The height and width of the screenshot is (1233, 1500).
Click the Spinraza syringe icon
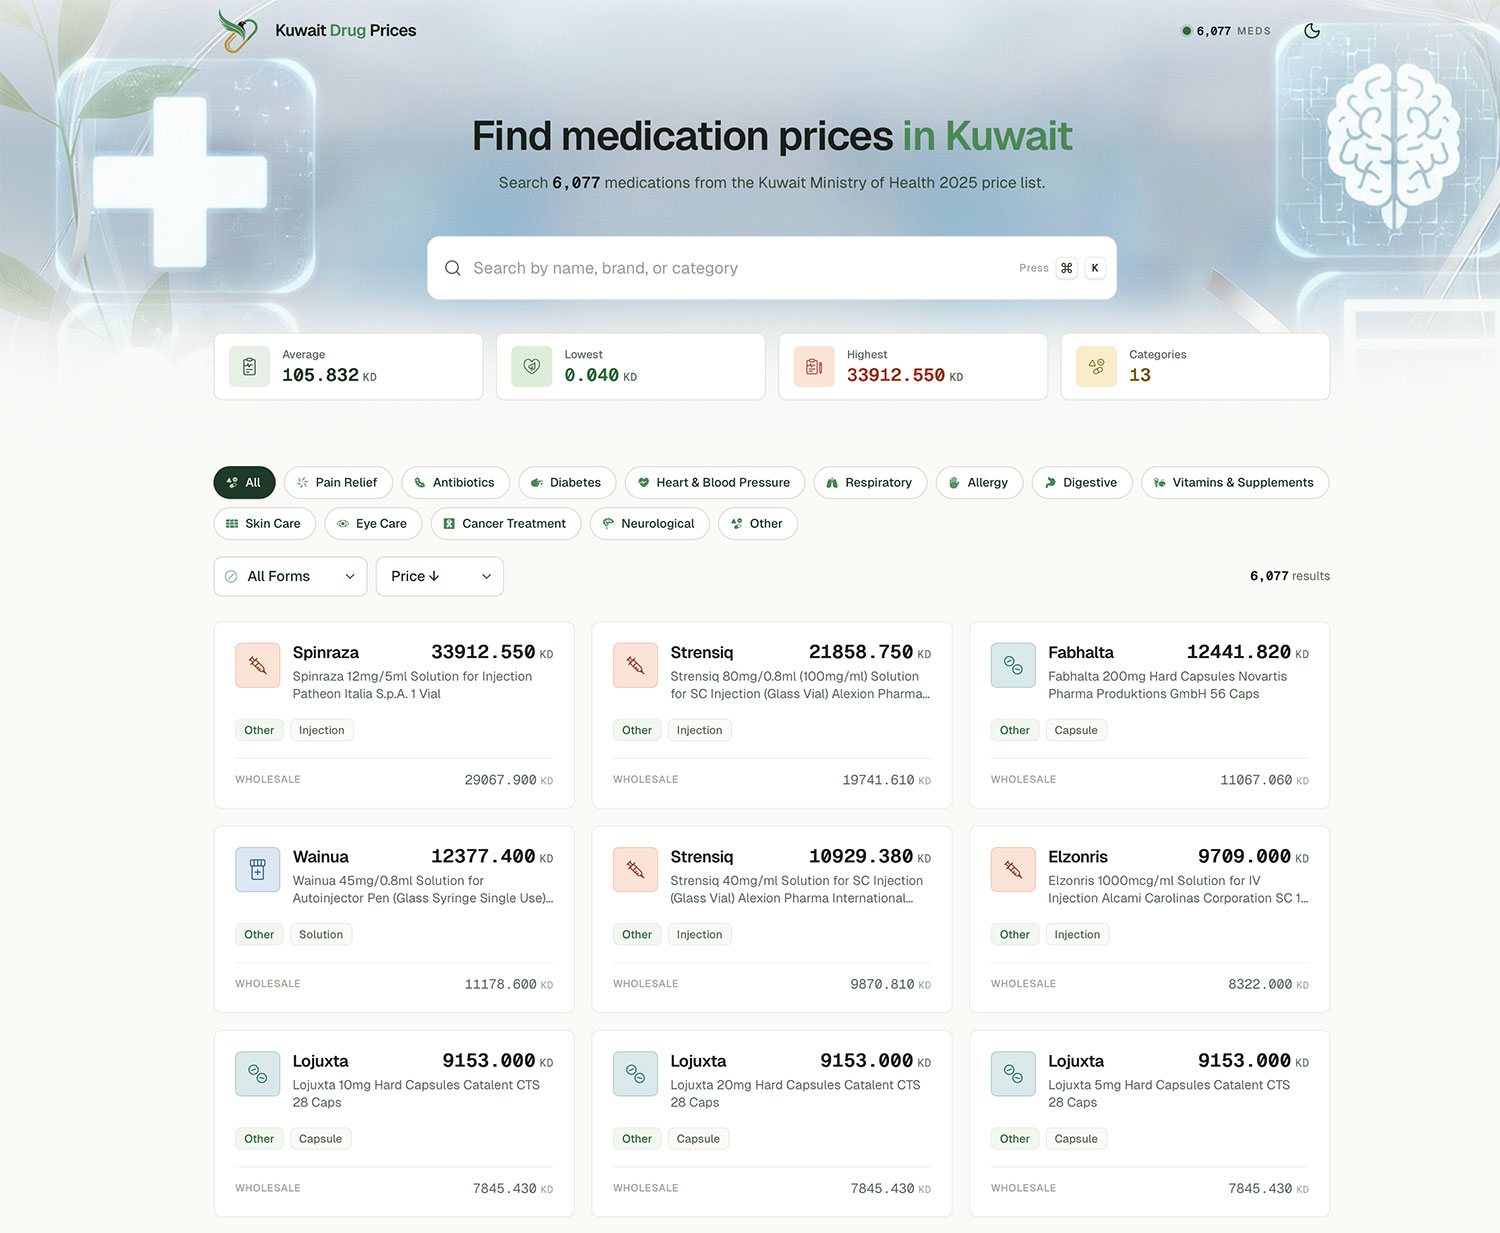257,665
